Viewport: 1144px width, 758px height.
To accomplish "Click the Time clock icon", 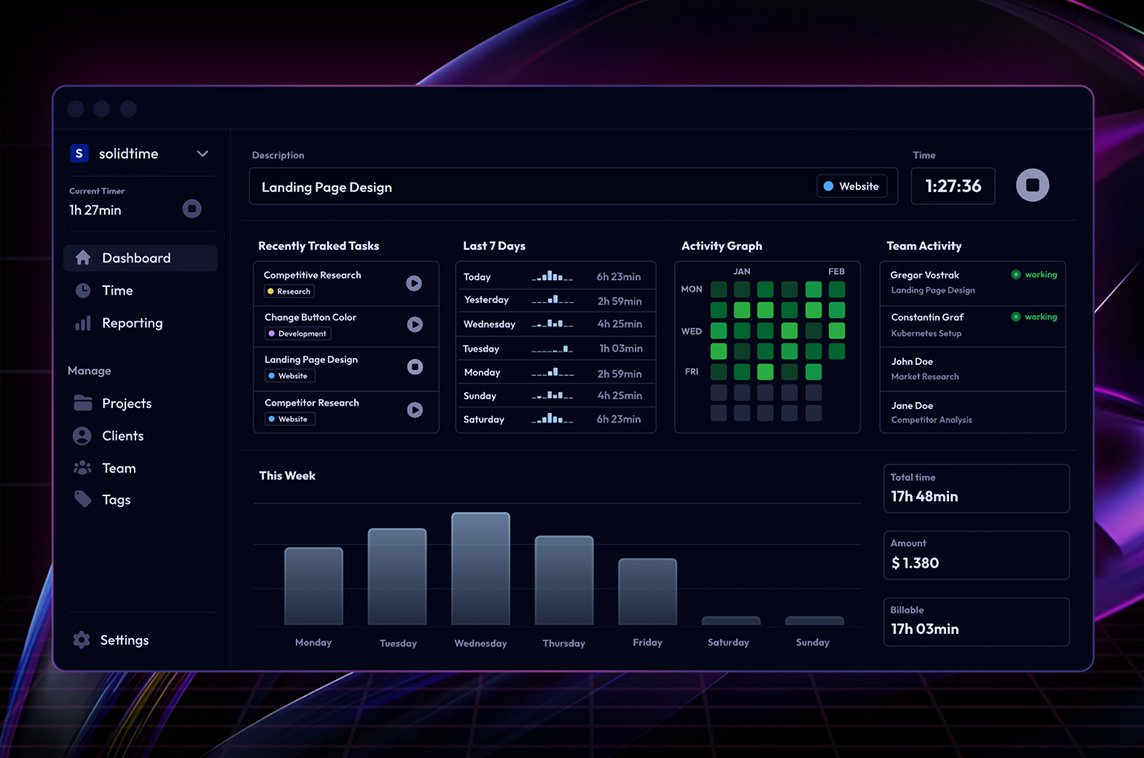I will (x=83, y=290).
